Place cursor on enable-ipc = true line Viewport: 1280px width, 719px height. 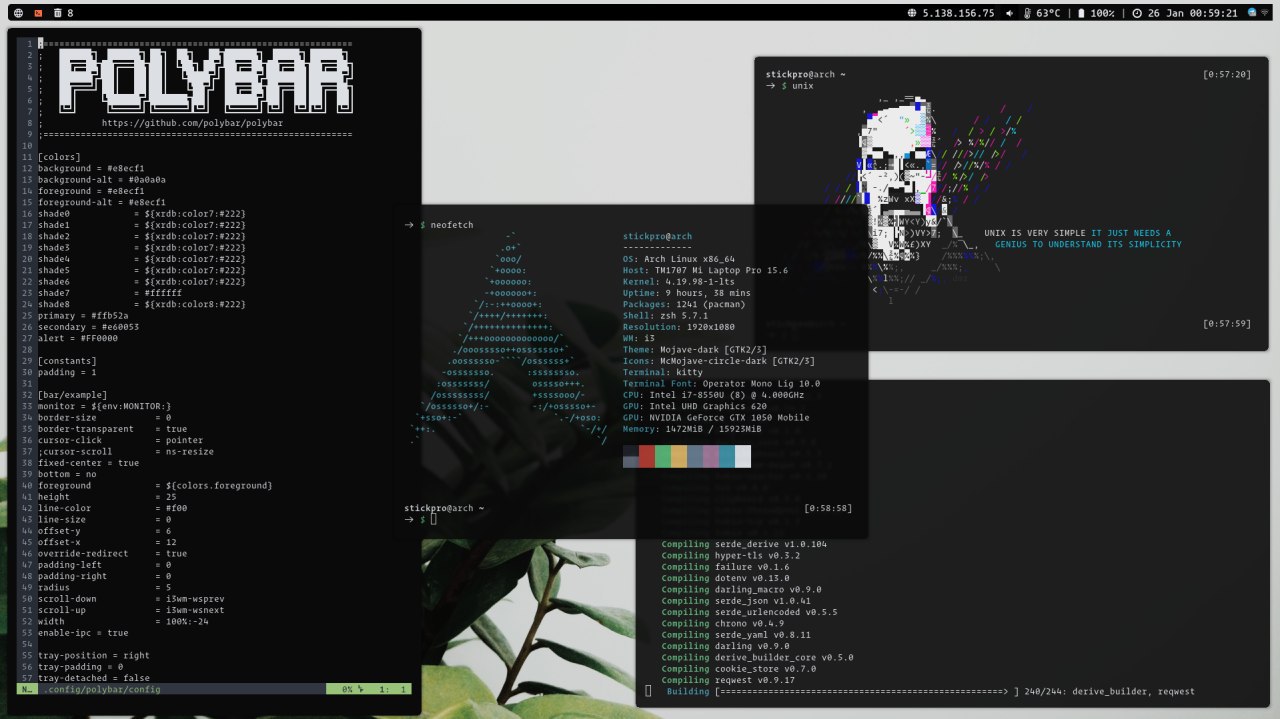(x=83, y=632)
